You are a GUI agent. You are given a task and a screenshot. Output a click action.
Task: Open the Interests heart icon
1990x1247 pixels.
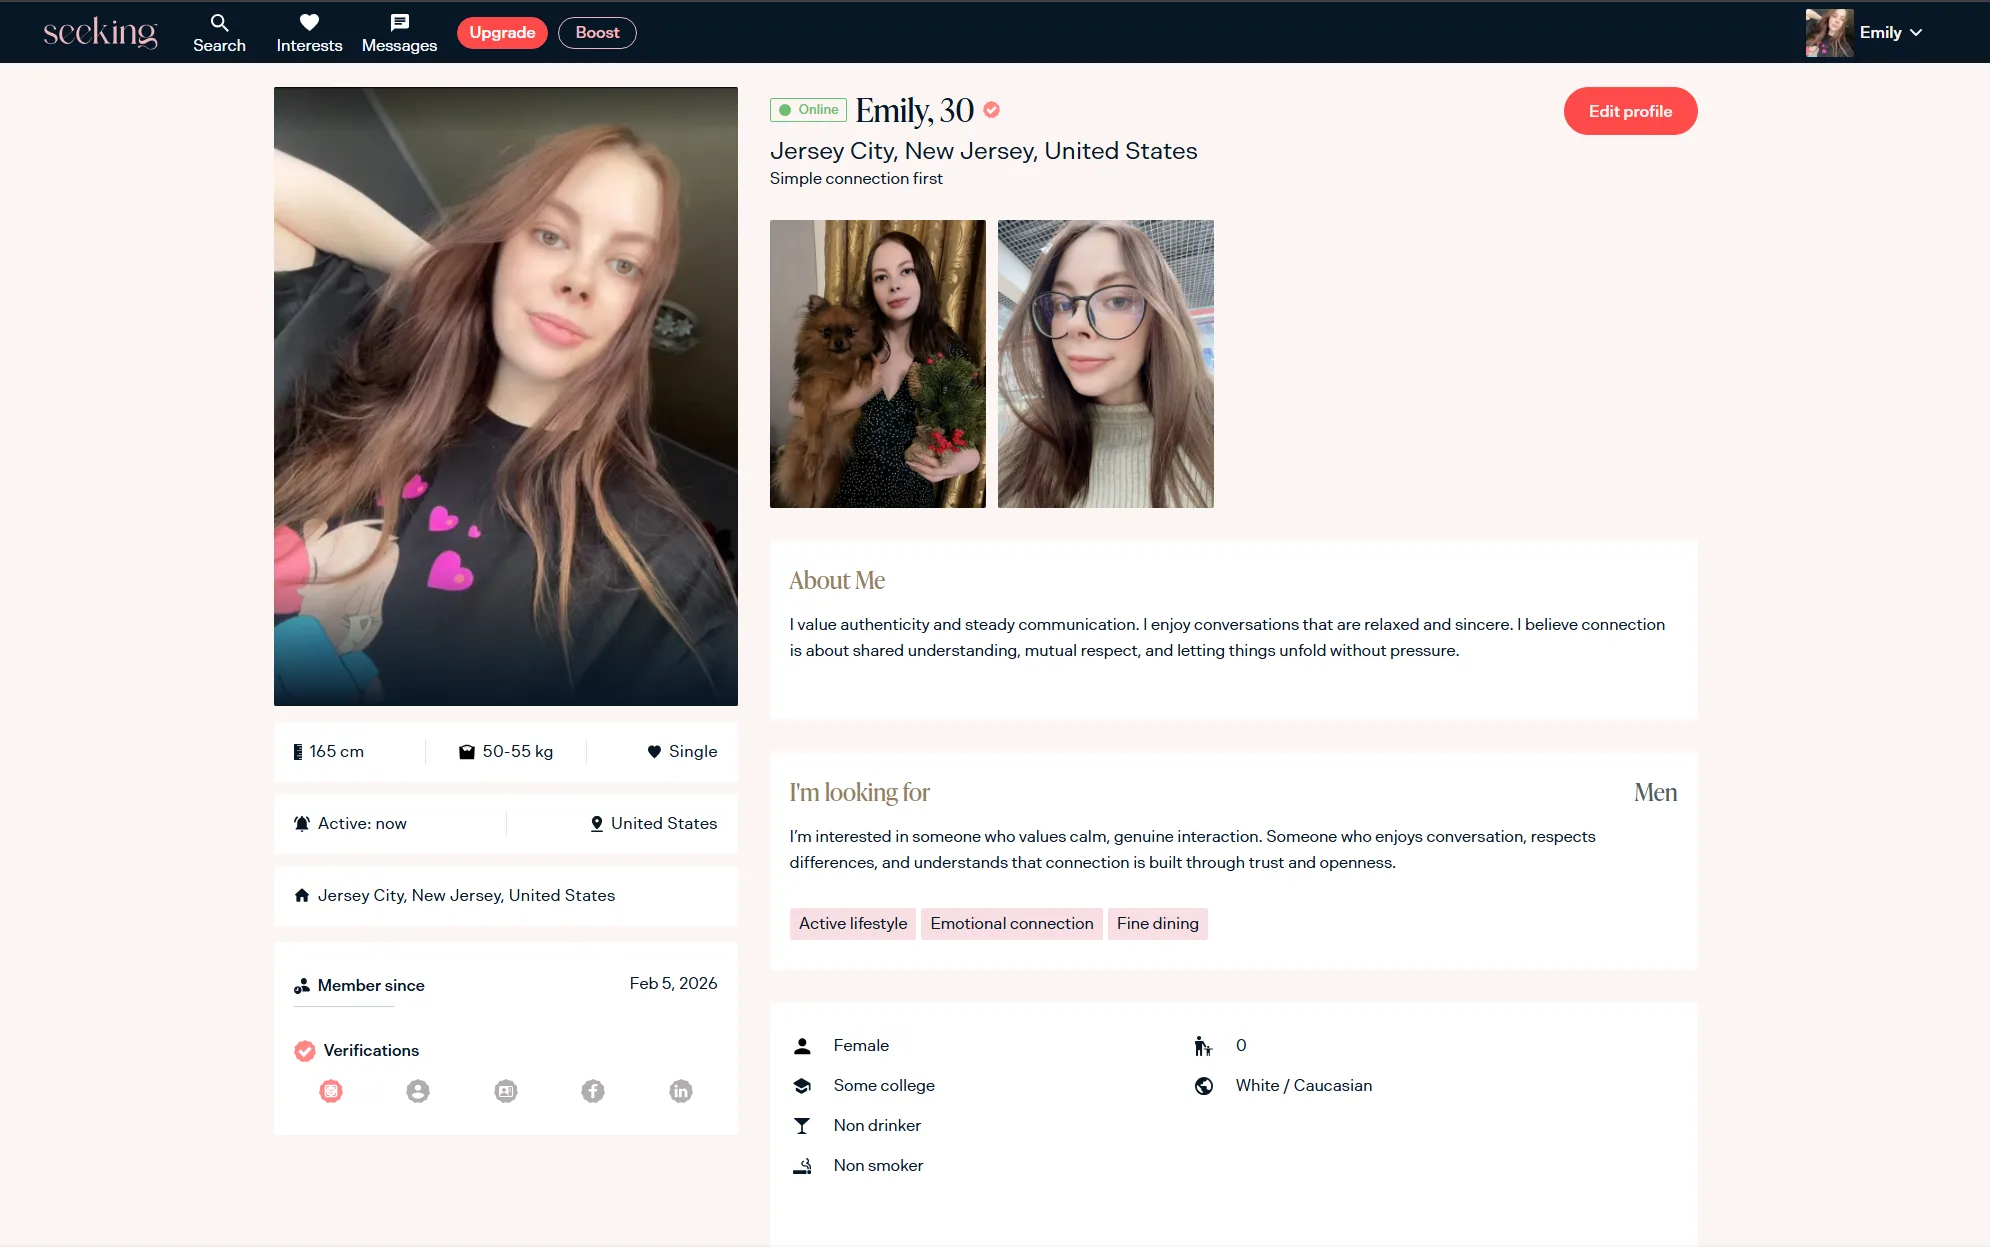309,23
